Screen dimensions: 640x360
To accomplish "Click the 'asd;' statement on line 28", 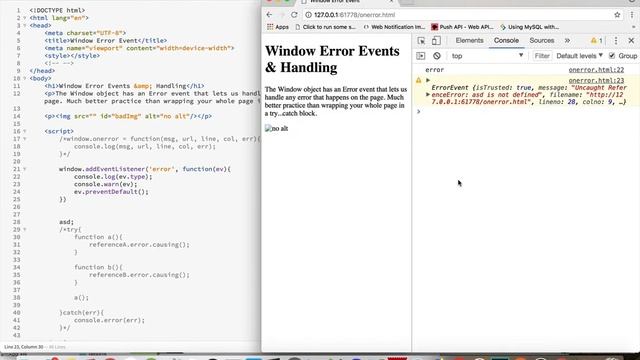I will coord(67,222).
